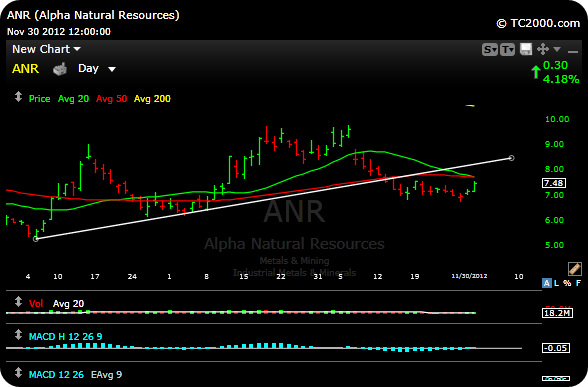Click the TC2000.com copyright text
Image resolution: width=588 pixels, height=387 pixels.
[x=538, y=23]
